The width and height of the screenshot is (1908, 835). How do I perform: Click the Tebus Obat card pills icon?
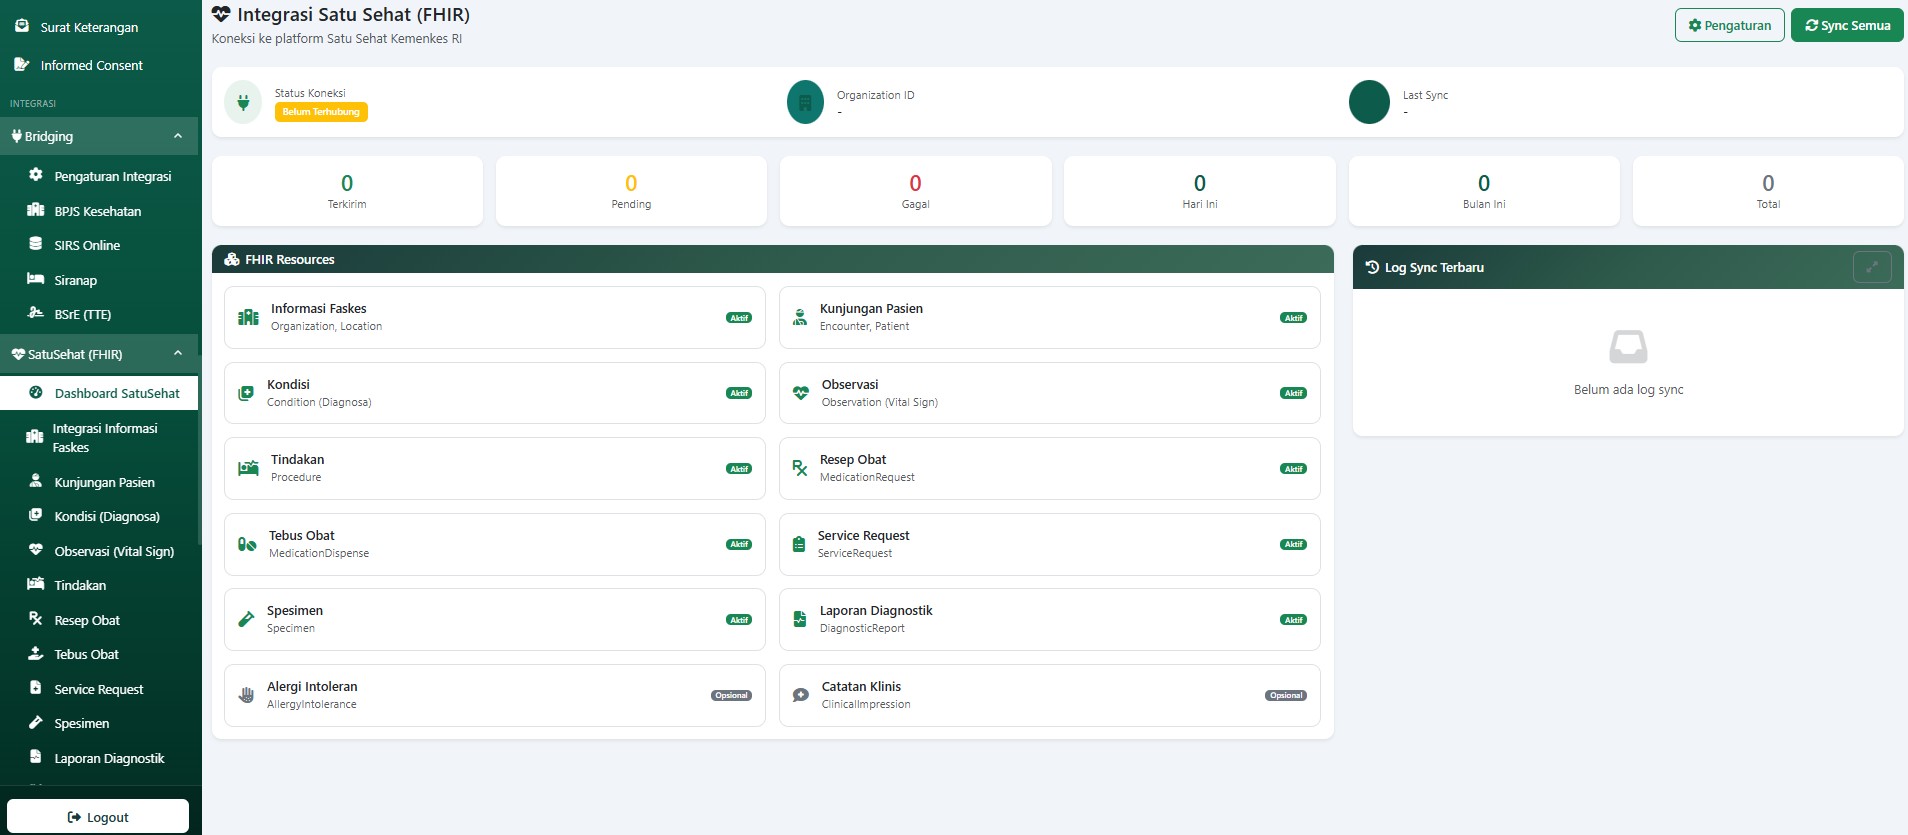coord(247,544)
